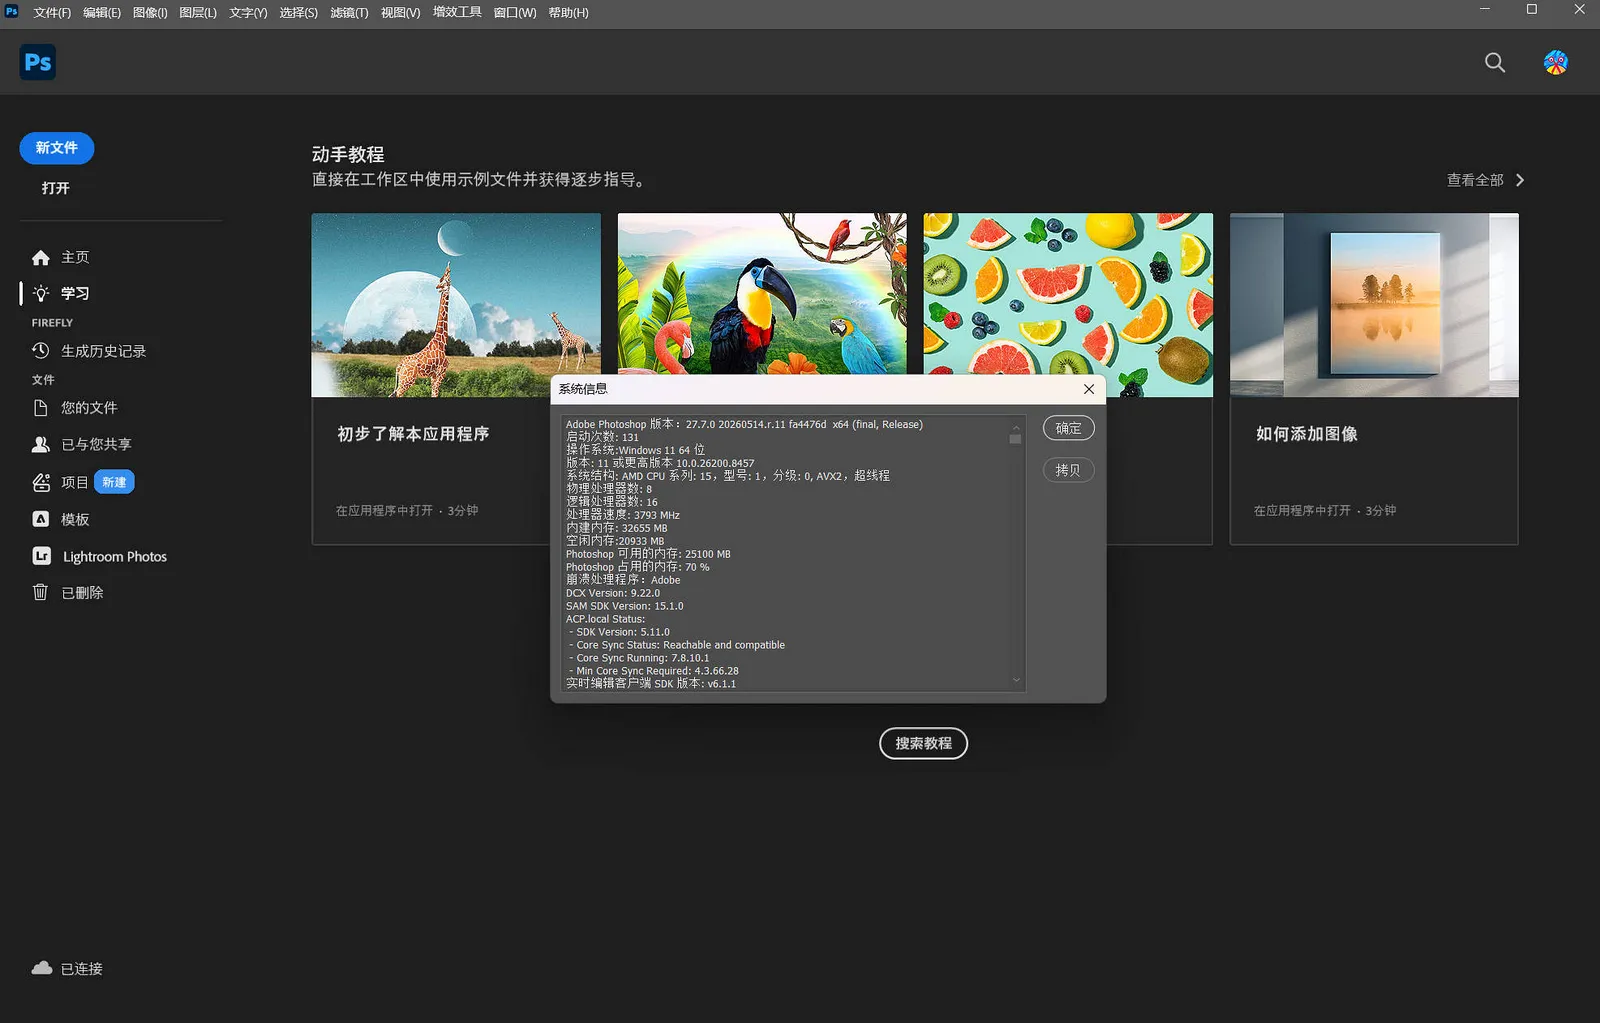The width and height of the screenshot is (1600, 1023).
Task: Open the 编辑(E) menu
Action: click(102, 13)
